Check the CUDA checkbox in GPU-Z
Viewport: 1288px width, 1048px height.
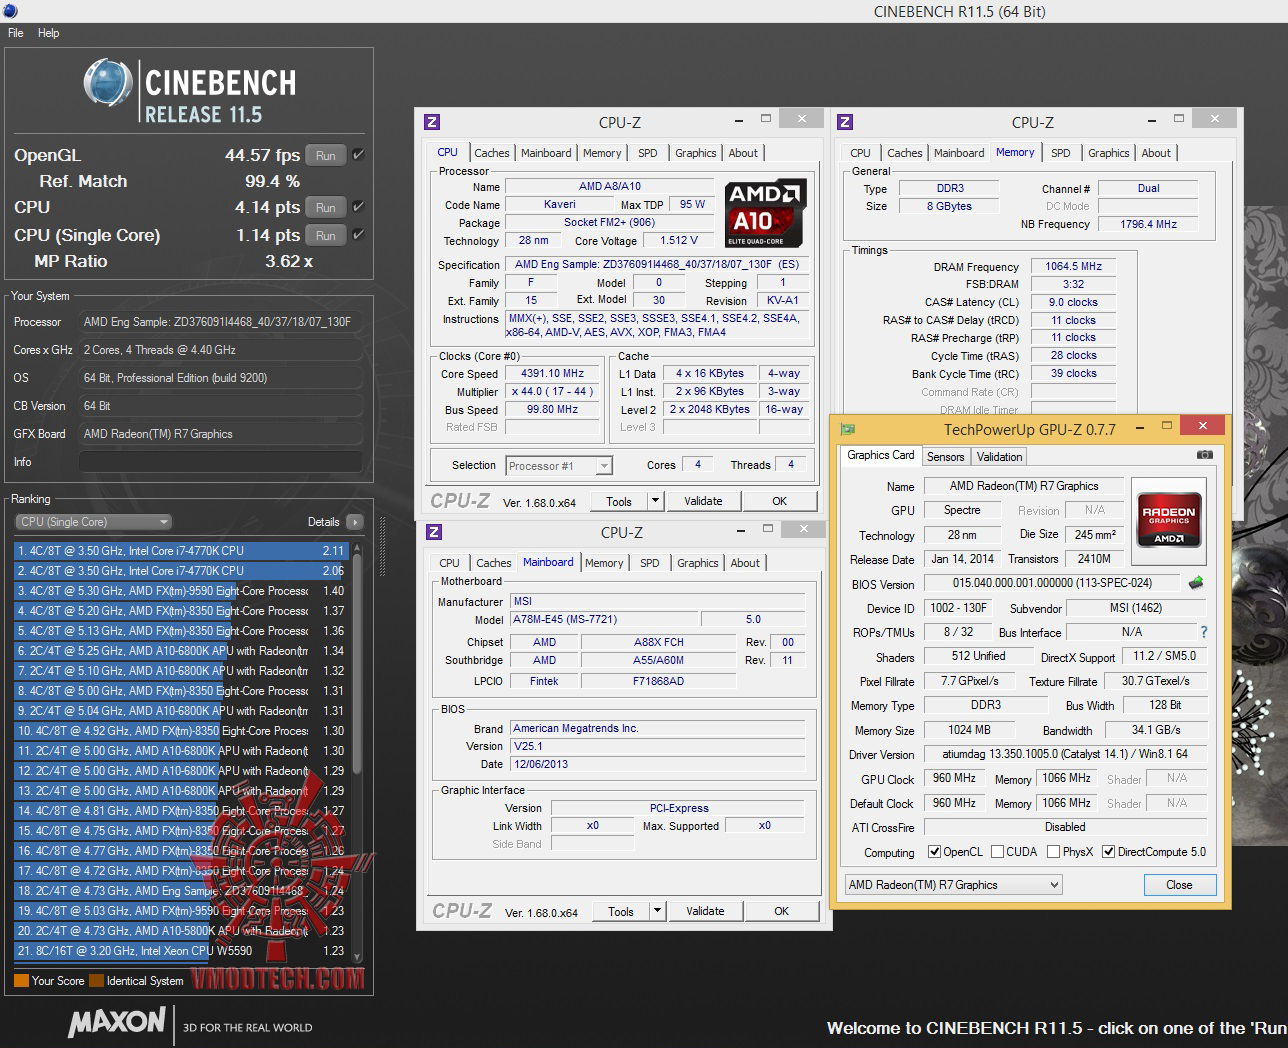click(x=997, y=852)
